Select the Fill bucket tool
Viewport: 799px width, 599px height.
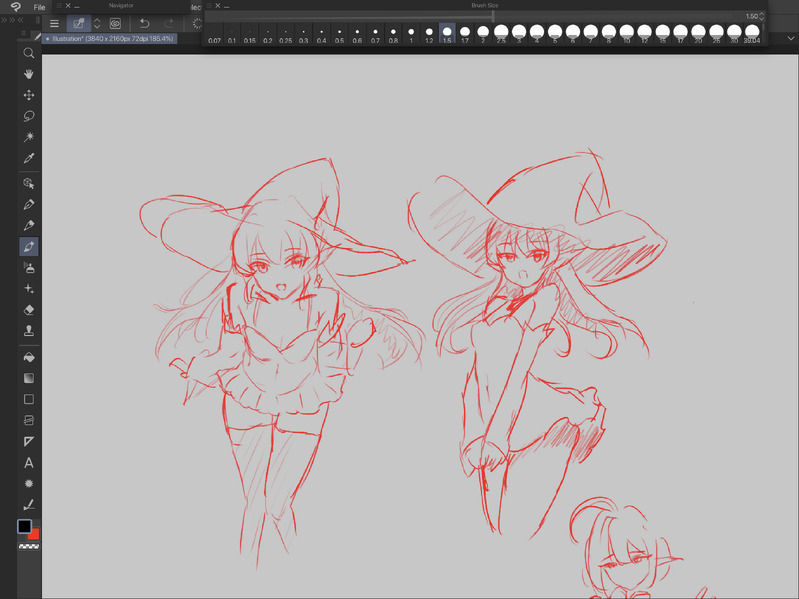click(29, 357)
